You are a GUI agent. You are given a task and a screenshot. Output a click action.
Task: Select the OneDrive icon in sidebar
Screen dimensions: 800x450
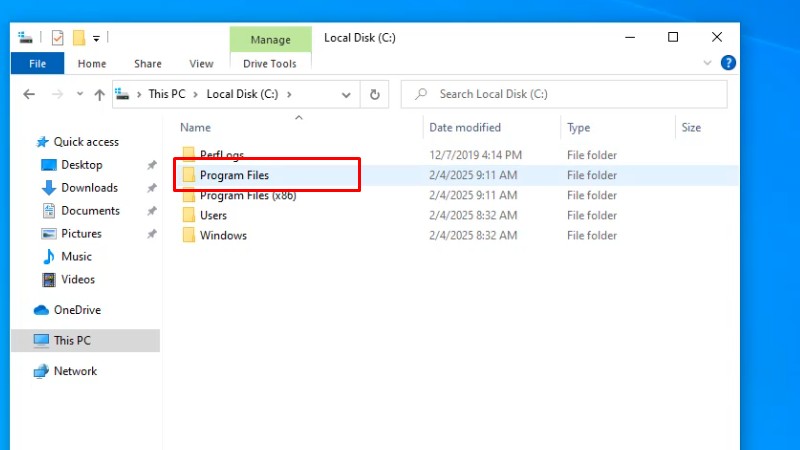point(41,310)
